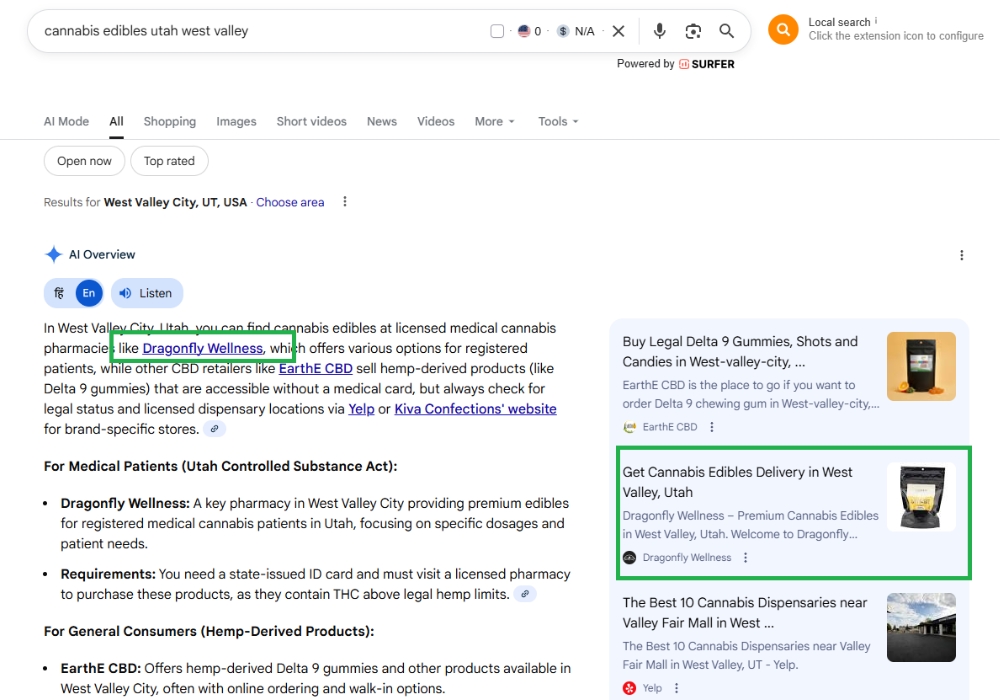Click the EarthE CBD source favicon

click(629, 427)
